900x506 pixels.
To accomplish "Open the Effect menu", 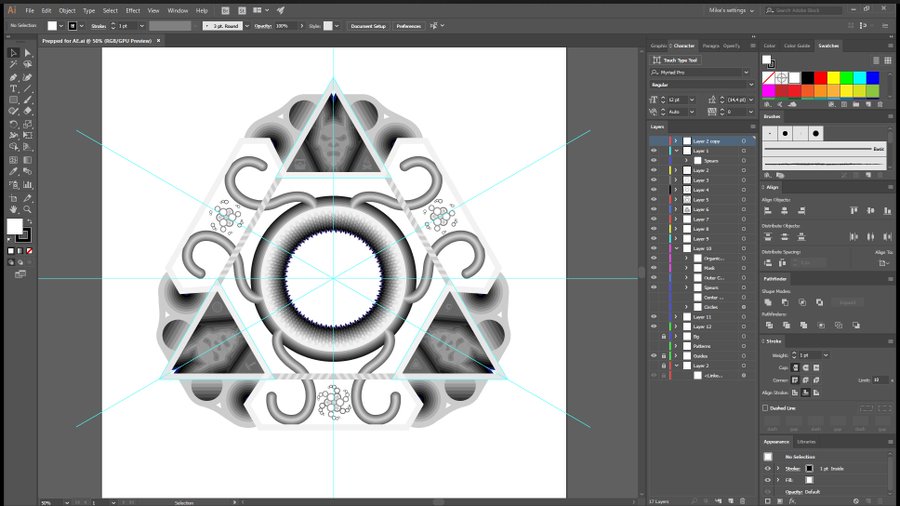I will [x=132, y=10].
